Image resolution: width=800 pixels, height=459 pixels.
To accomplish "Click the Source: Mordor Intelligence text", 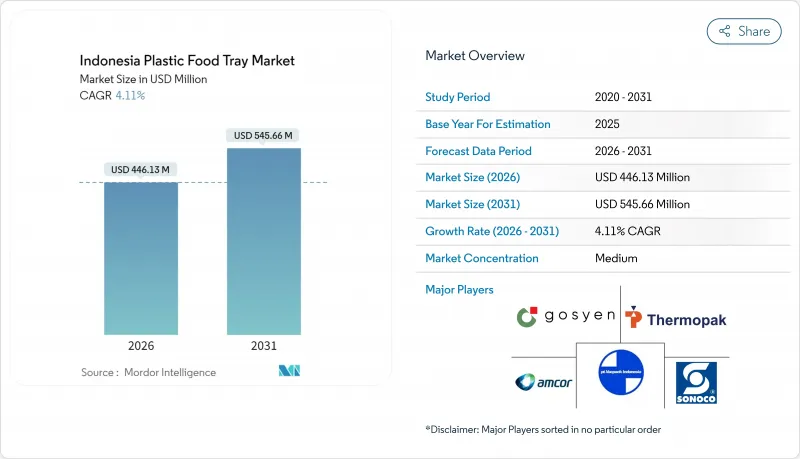I will coord(148,372).
